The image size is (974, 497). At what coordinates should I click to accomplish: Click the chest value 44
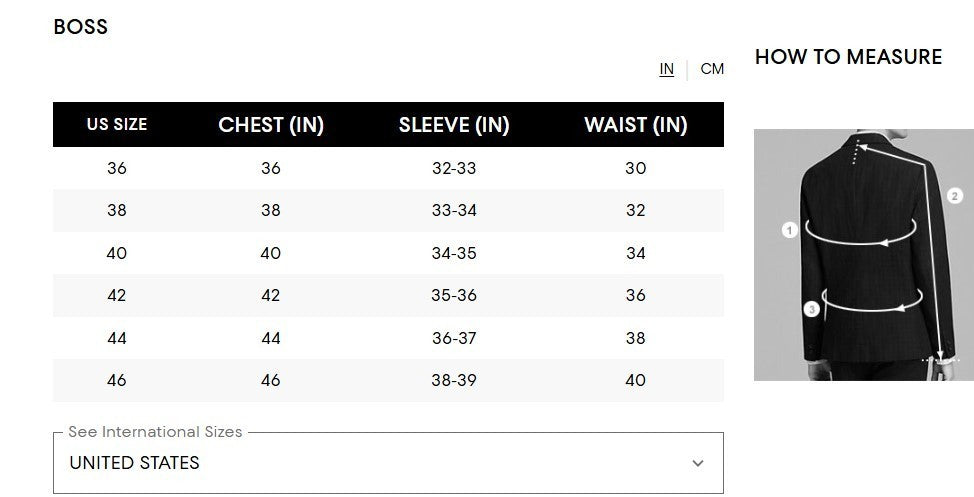pyautogui.click(x=271, y=338)
